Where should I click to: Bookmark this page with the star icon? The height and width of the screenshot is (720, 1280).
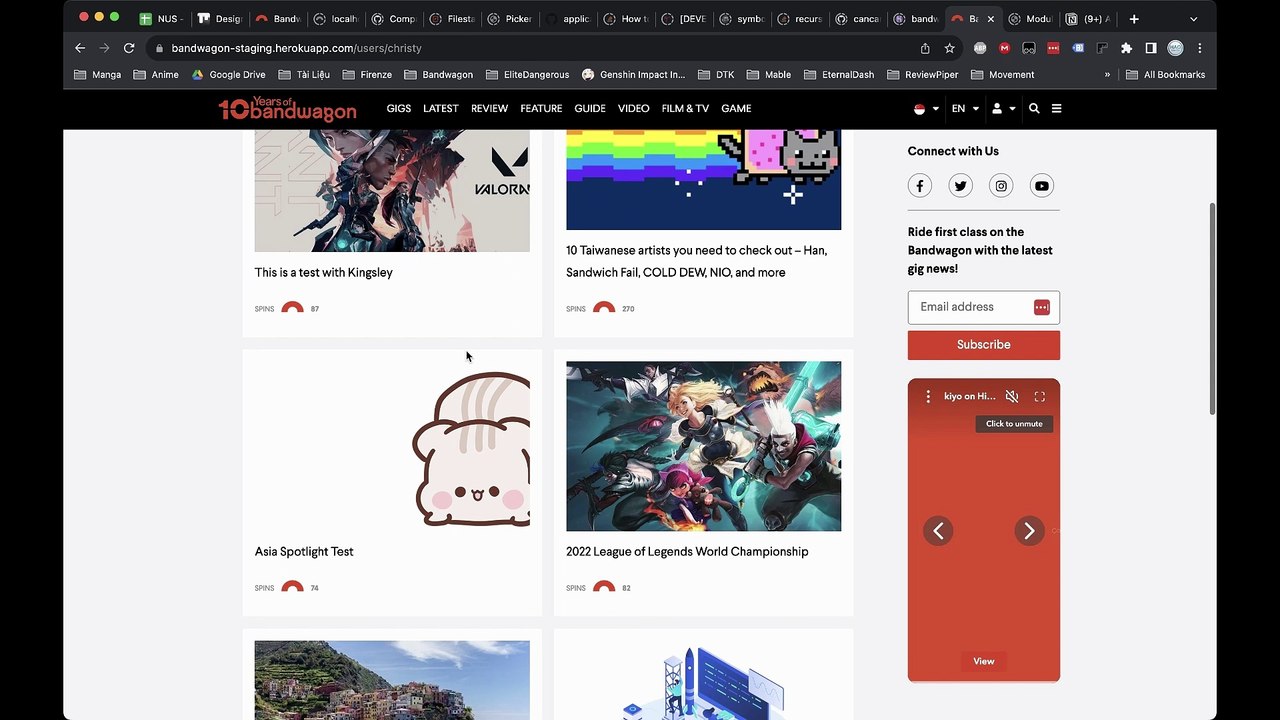tap(949, 48)
